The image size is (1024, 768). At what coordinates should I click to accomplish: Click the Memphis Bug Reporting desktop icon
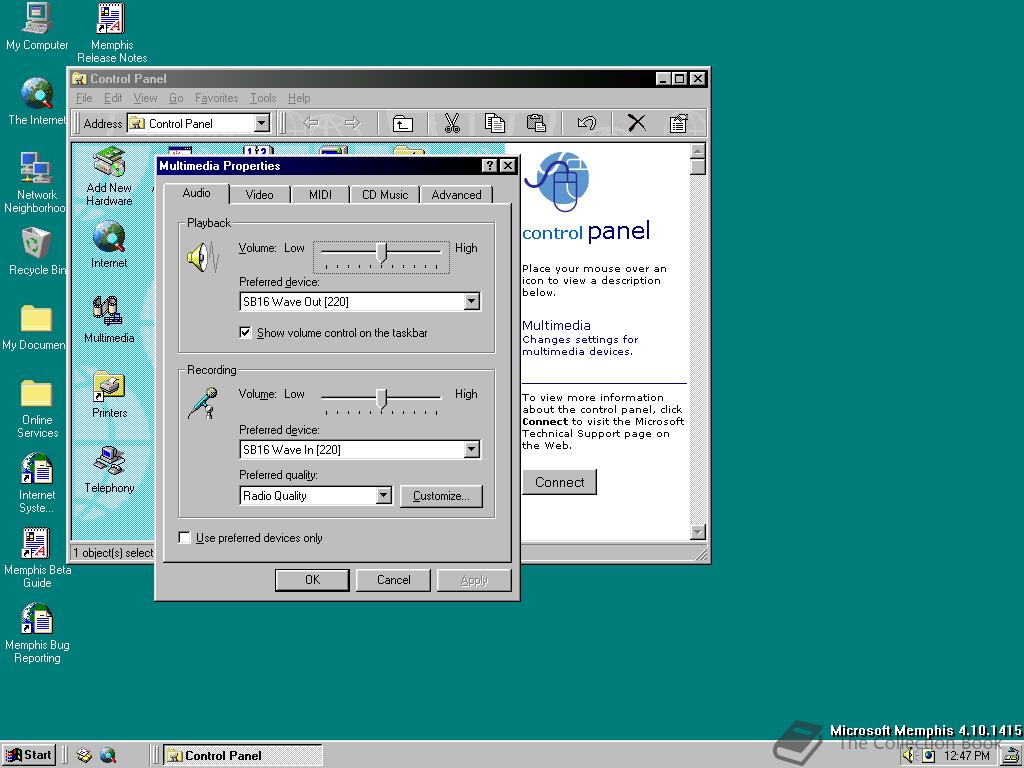click(37, 633)
